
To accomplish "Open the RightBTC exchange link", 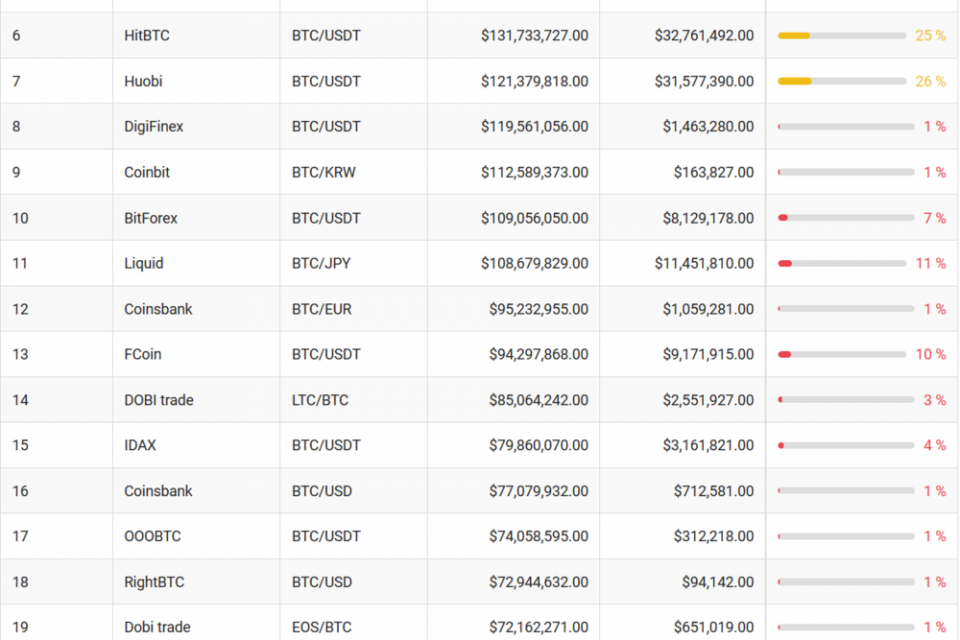I will pyautogui.click(x=154, y=582).
